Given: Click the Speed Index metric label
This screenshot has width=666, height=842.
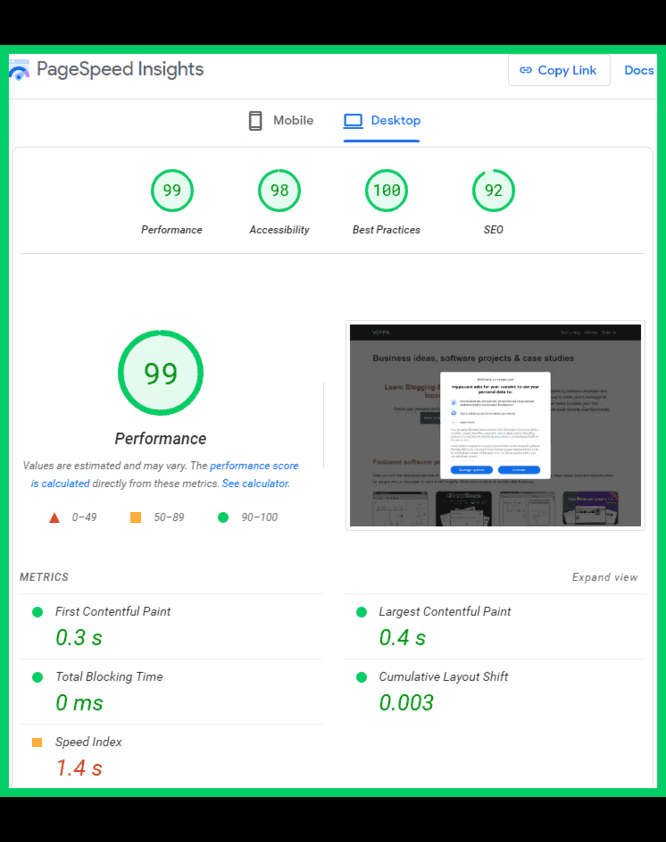Looking at the screenshot, I should [89, 742].
